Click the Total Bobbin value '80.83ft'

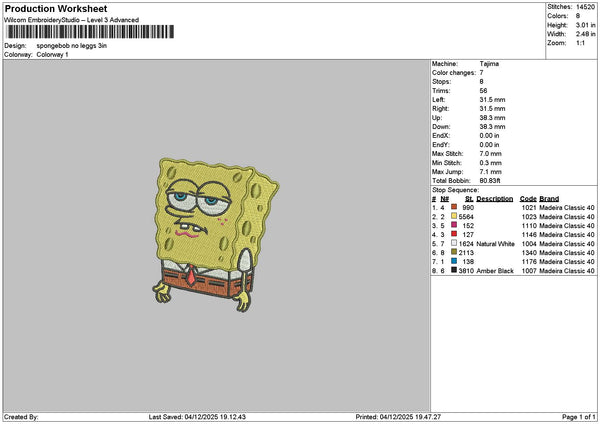[490, 181]
